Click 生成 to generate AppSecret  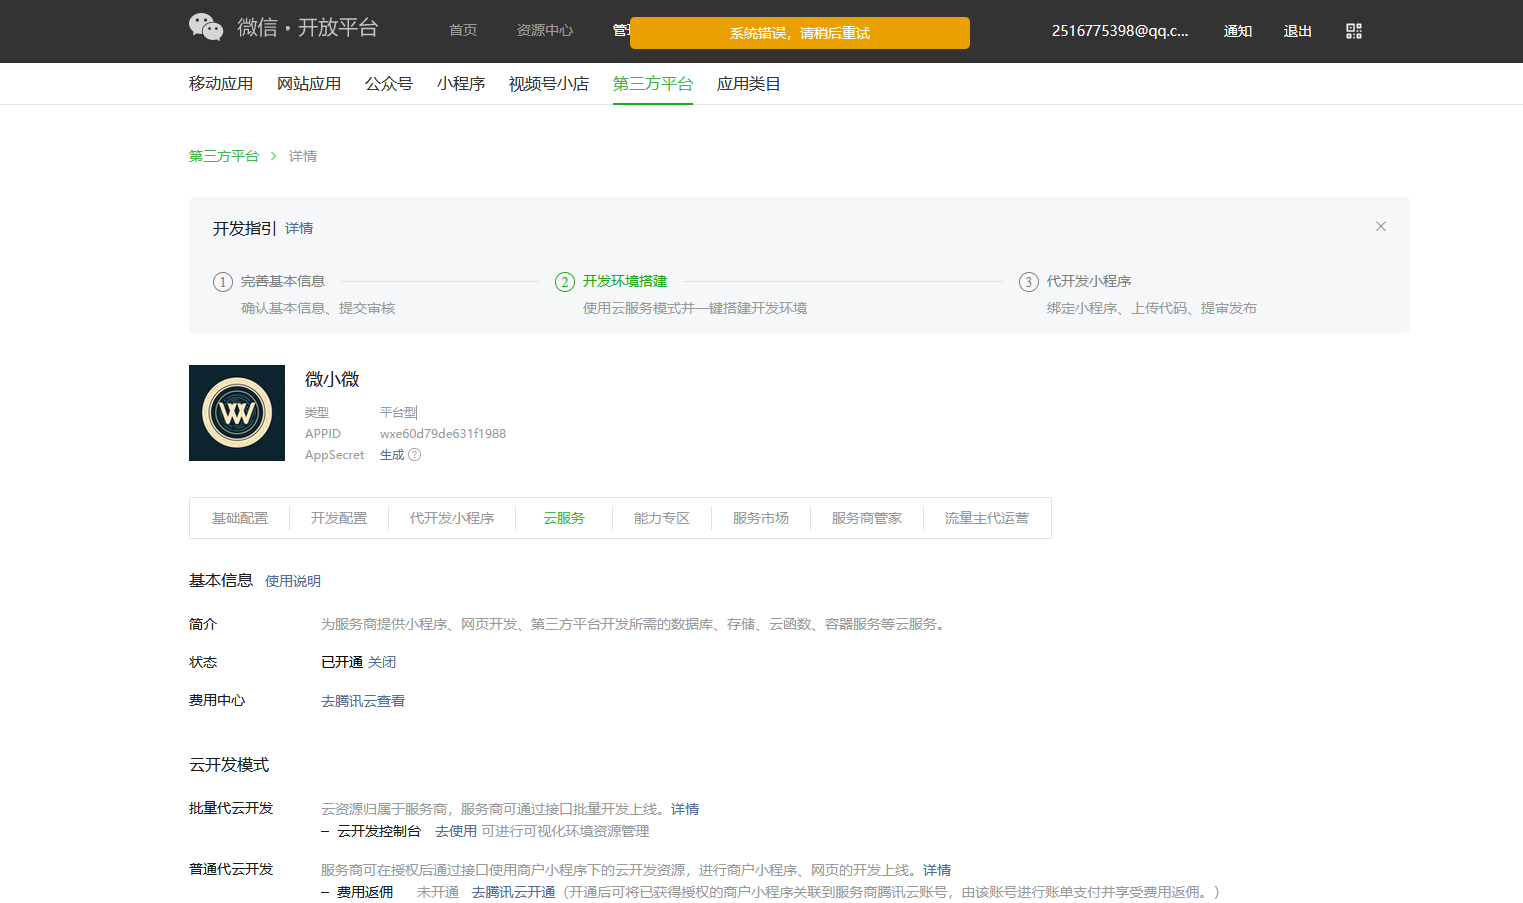(392, 455)
